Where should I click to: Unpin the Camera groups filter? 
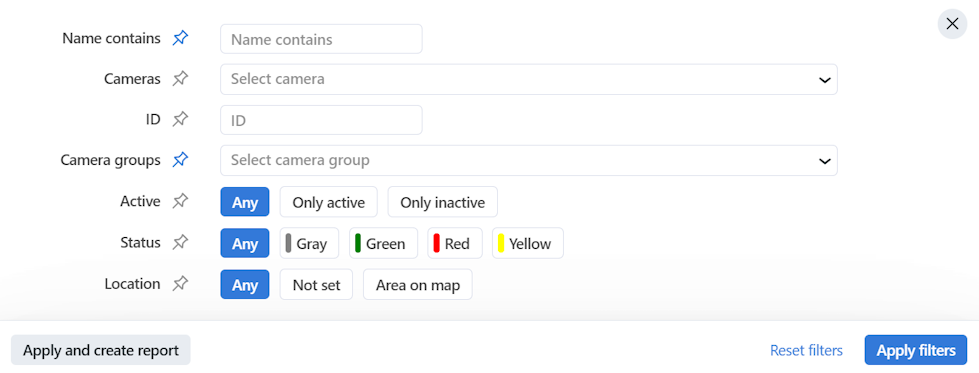point(180,160)
